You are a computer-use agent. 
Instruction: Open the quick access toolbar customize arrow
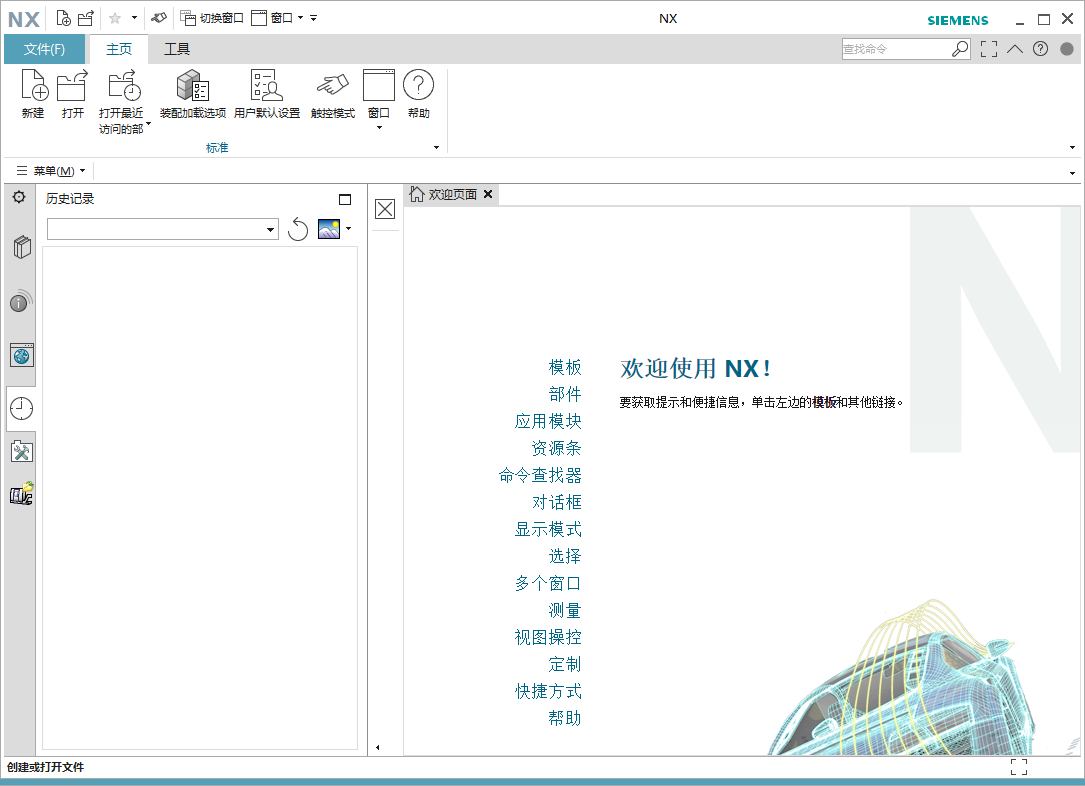[x=313, y=18]
